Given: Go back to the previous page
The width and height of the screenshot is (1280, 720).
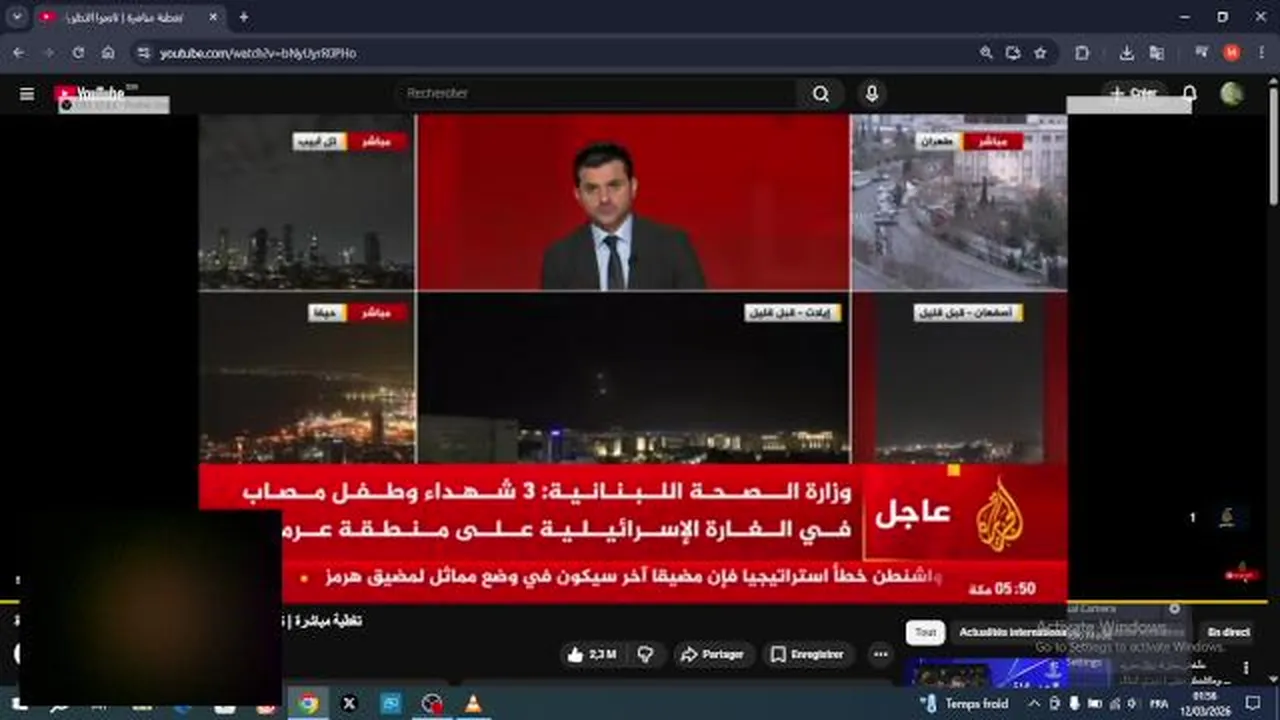Looking at the screenshot, I should click(19, 53).
